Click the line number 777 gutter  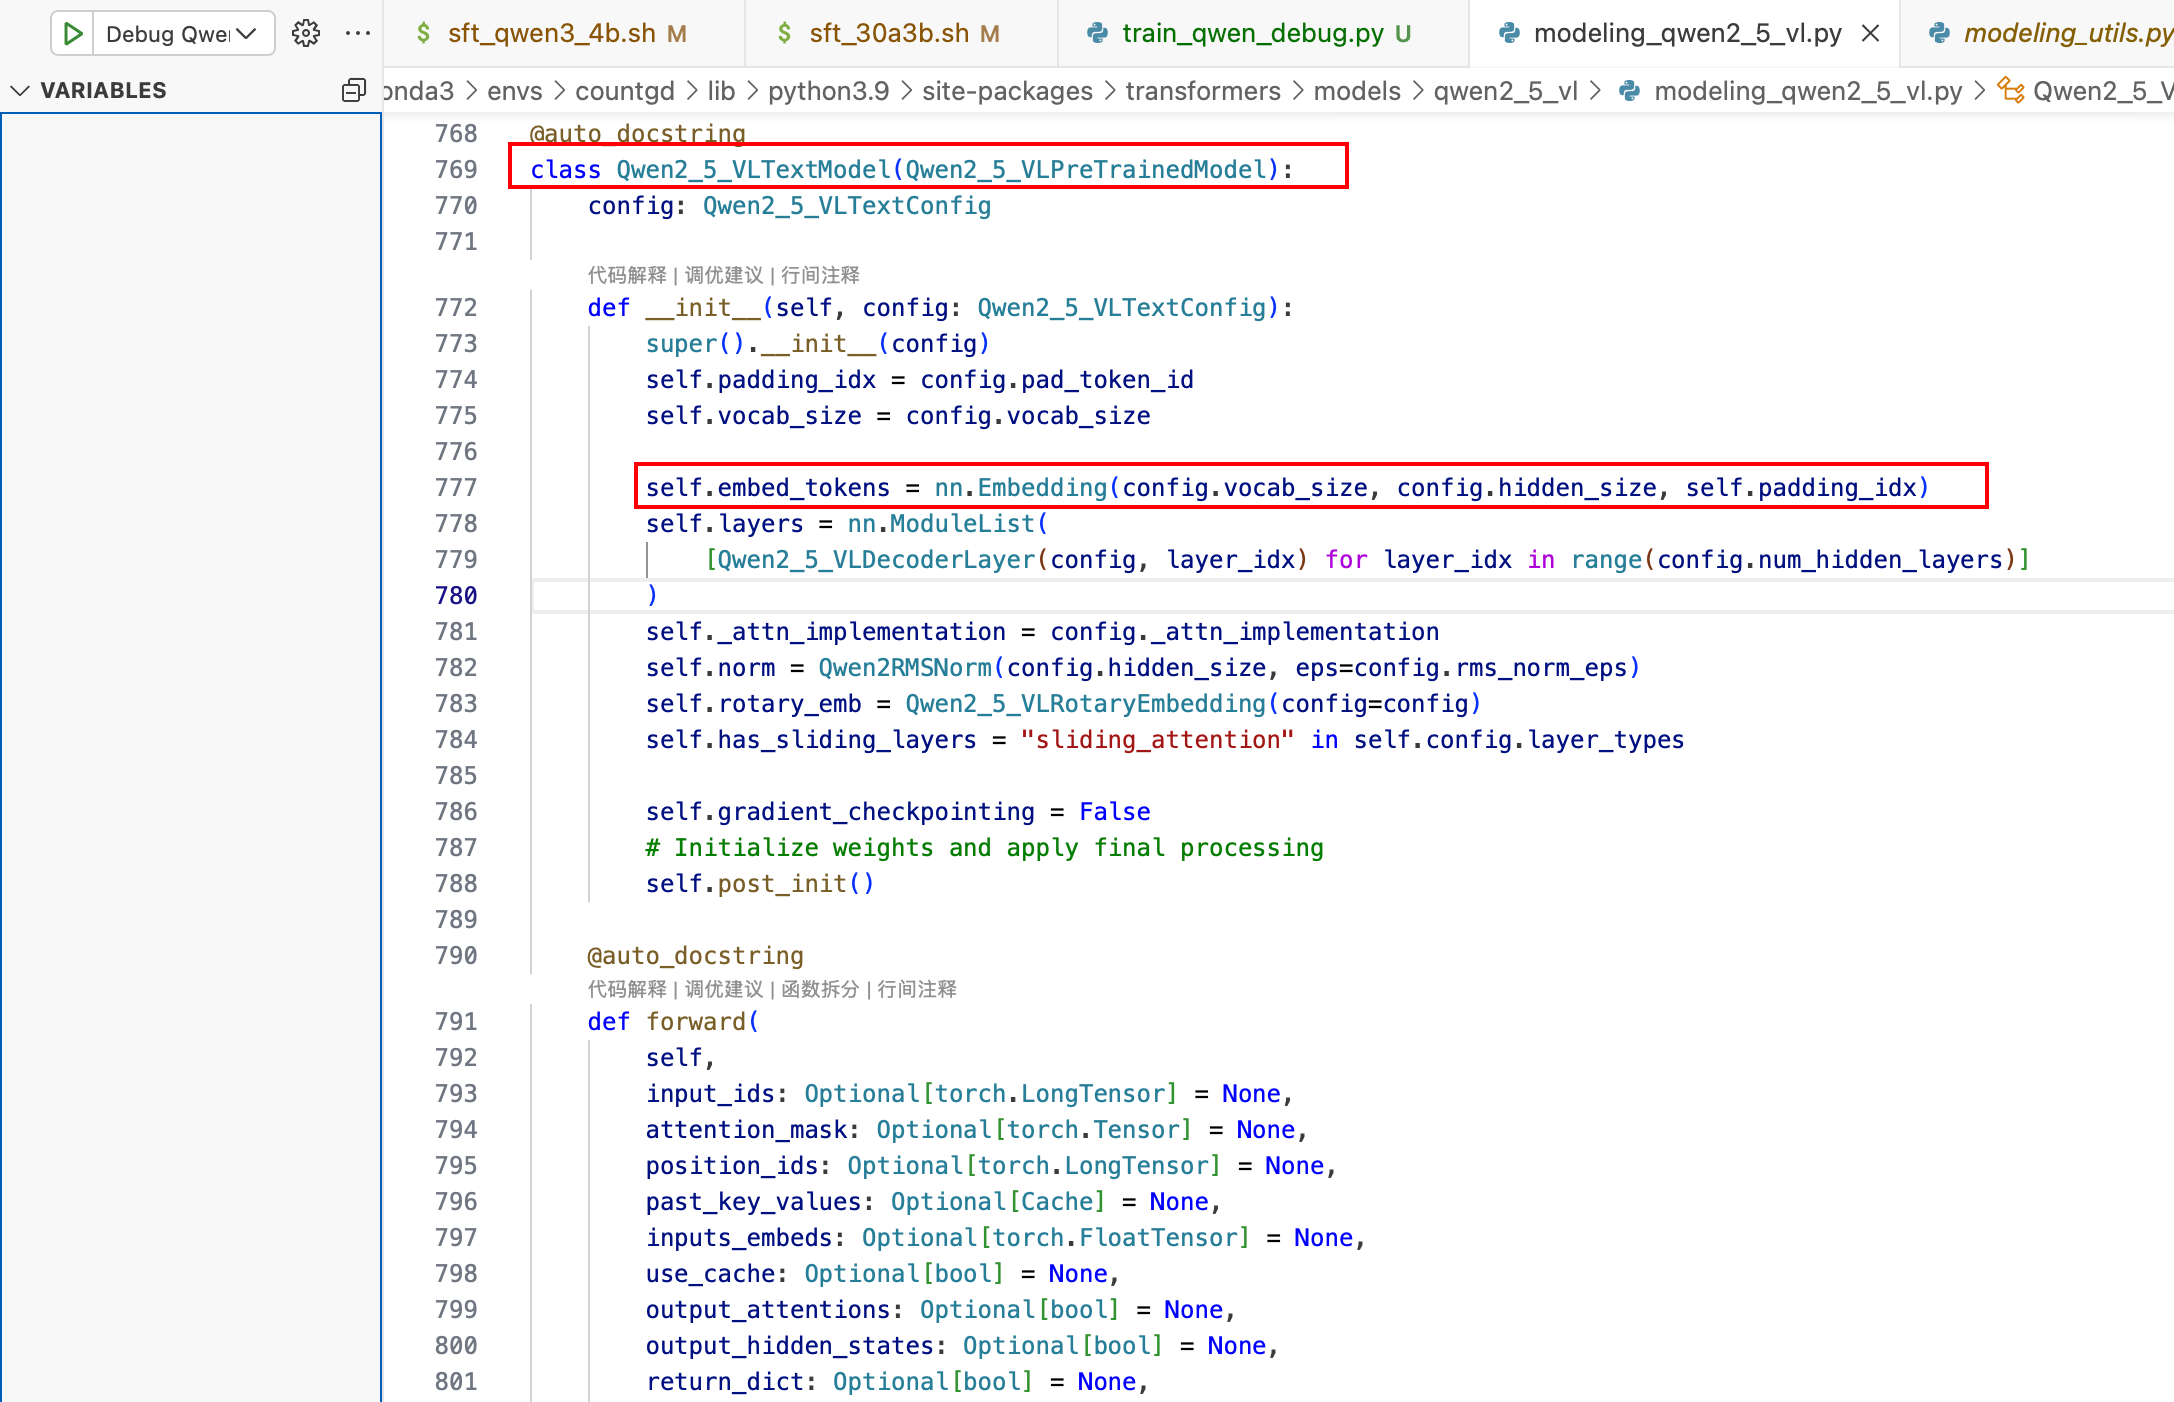[456, 488]
